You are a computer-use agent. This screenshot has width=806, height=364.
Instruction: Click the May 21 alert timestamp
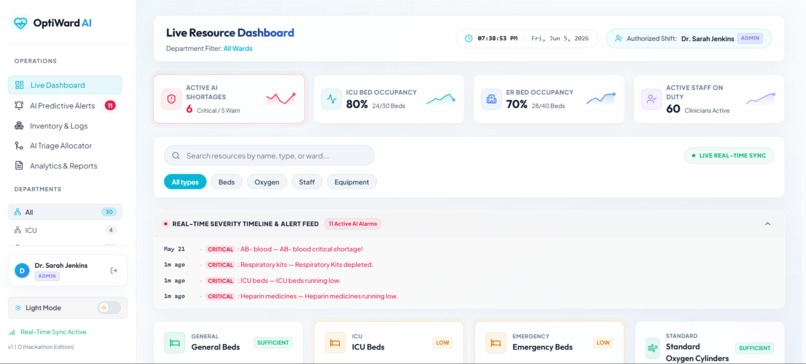[174, 249]
